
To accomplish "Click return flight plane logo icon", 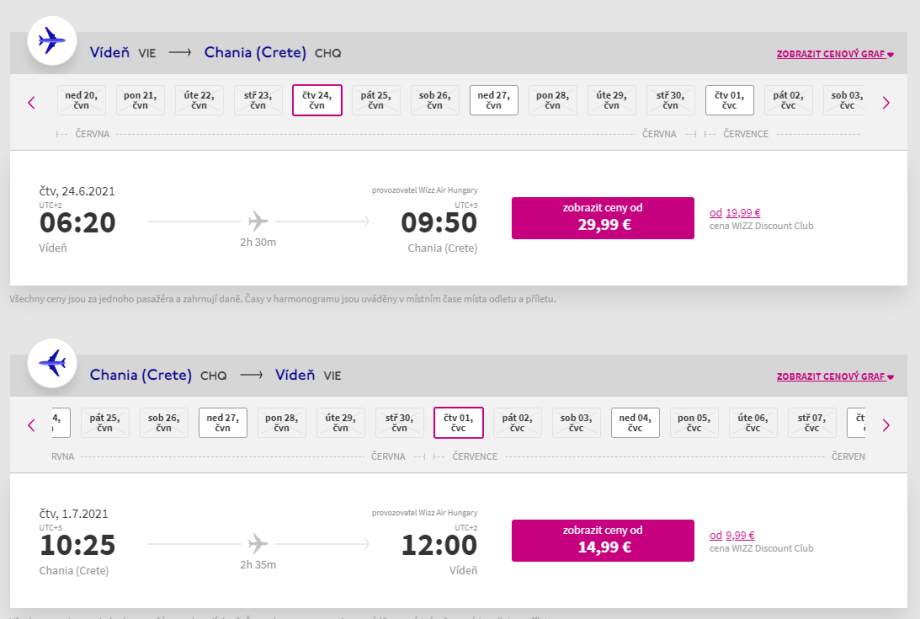I will [x=52, y=363].
